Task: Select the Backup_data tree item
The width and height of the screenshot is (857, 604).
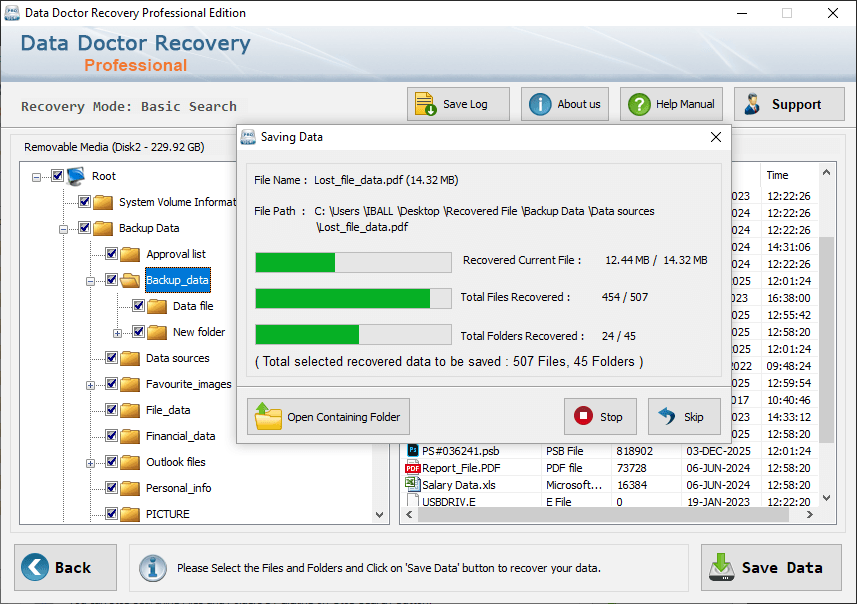Action: coord(177,280)
